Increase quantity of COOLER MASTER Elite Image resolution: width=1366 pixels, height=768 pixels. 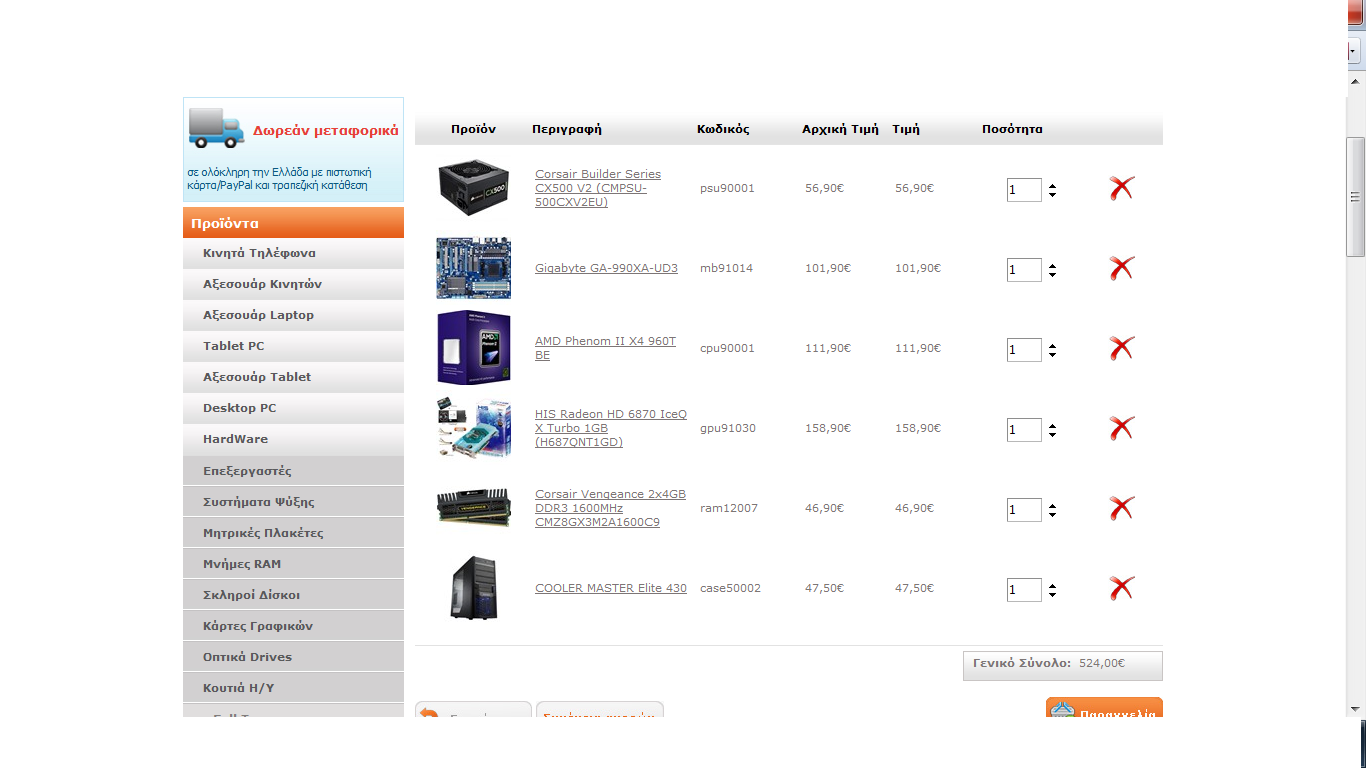click(1052, 585)
